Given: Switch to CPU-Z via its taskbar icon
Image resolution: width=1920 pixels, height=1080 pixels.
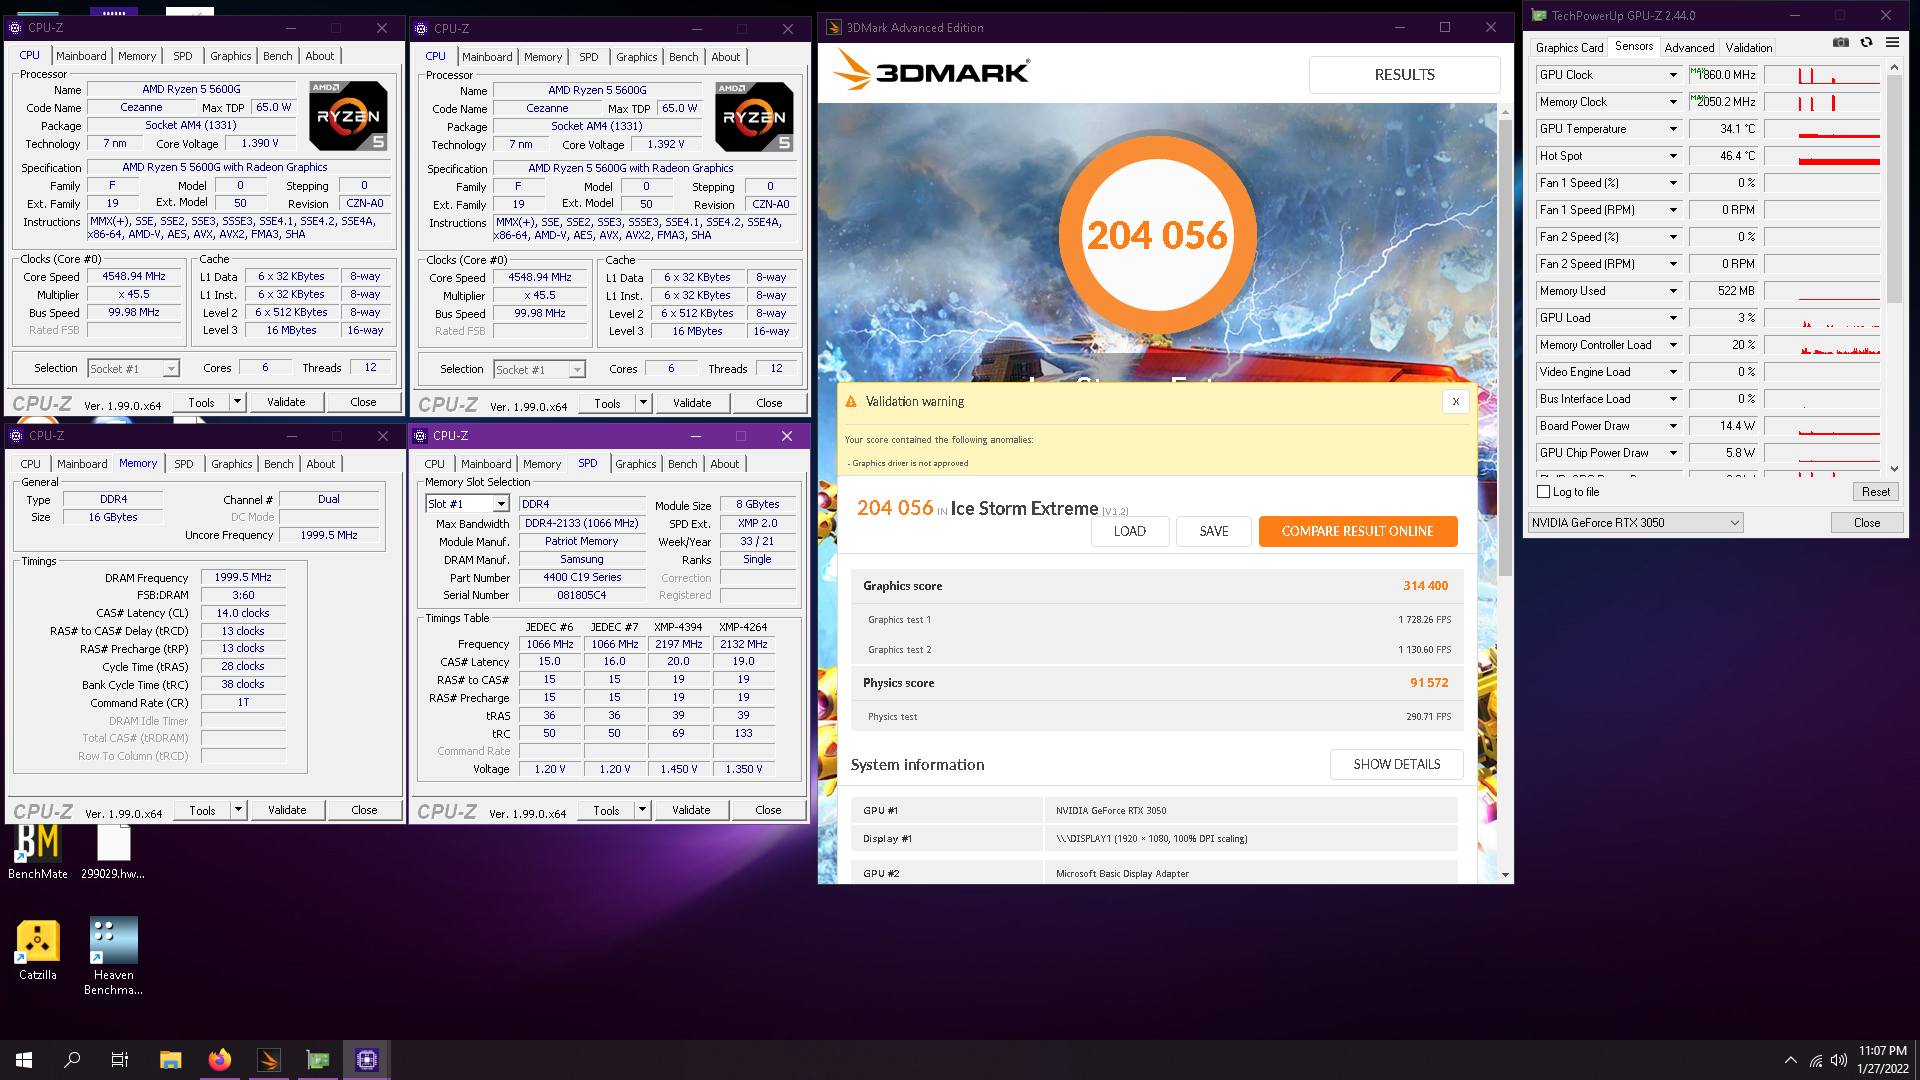Looking at the screenshot, I should pos(367,1060).
